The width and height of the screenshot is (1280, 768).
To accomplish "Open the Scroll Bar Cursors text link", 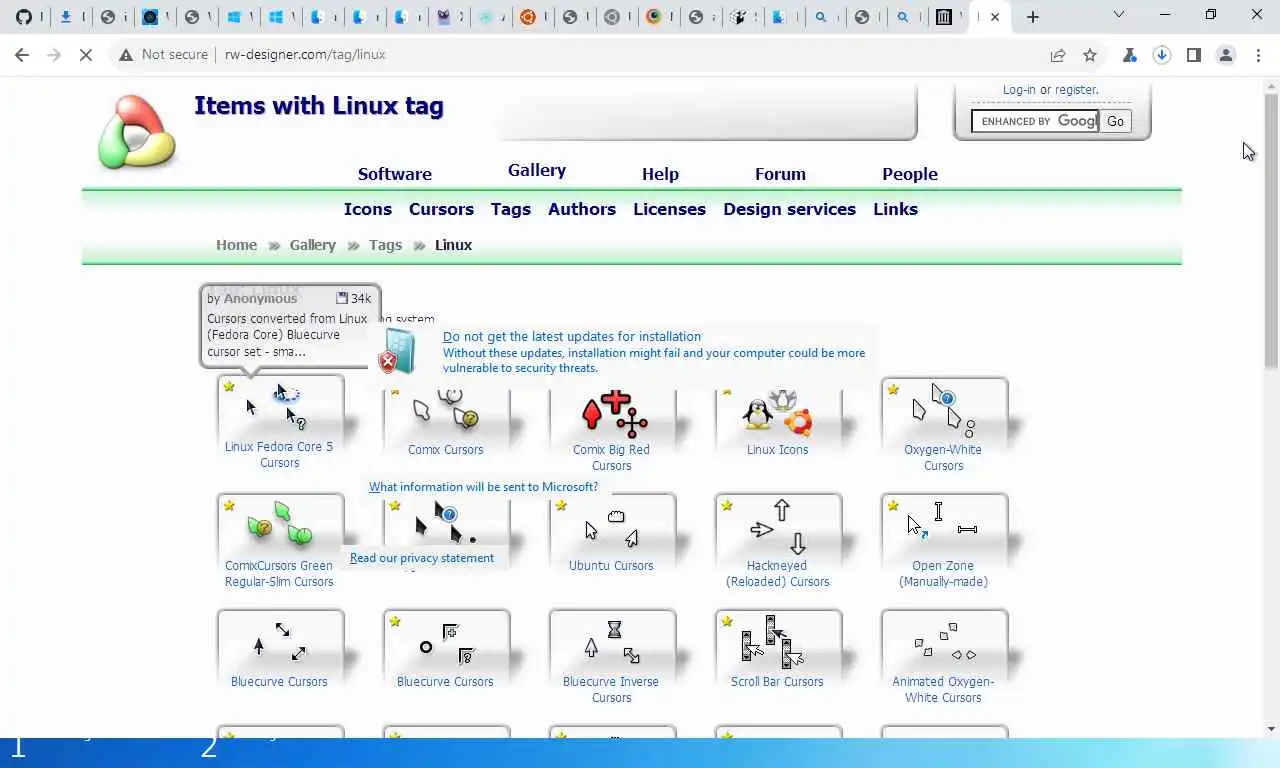I will (777, 682).
